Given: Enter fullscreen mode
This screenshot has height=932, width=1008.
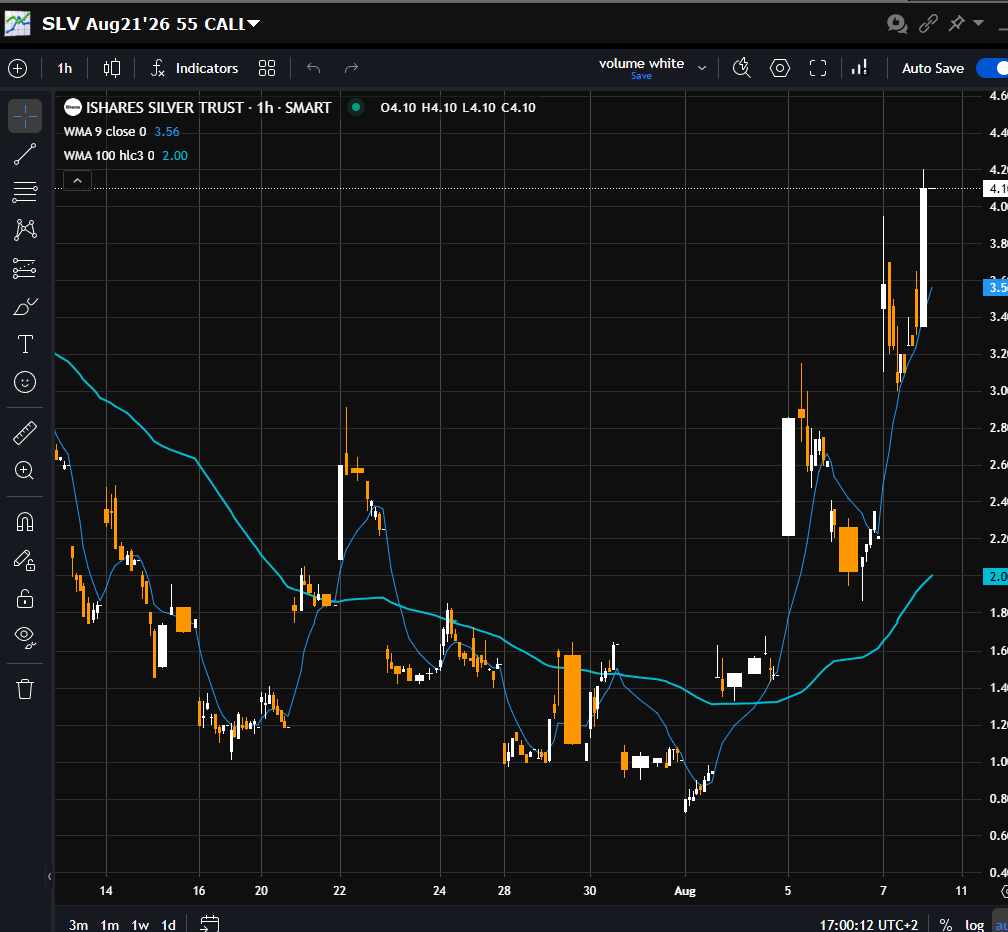Looking at the screenshot, I should pos(818,68).
